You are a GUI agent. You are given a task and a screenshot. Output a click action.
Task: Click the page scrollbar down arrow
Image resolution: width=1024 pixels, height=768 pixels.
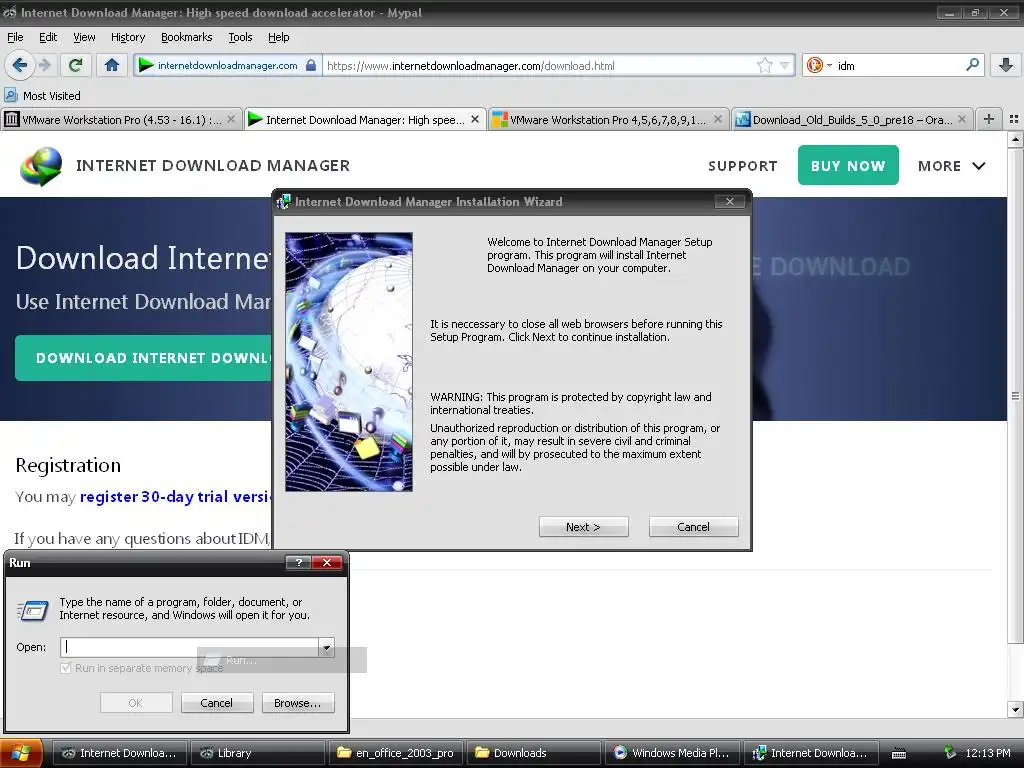pyautogui.click(x=1015, y=709)
